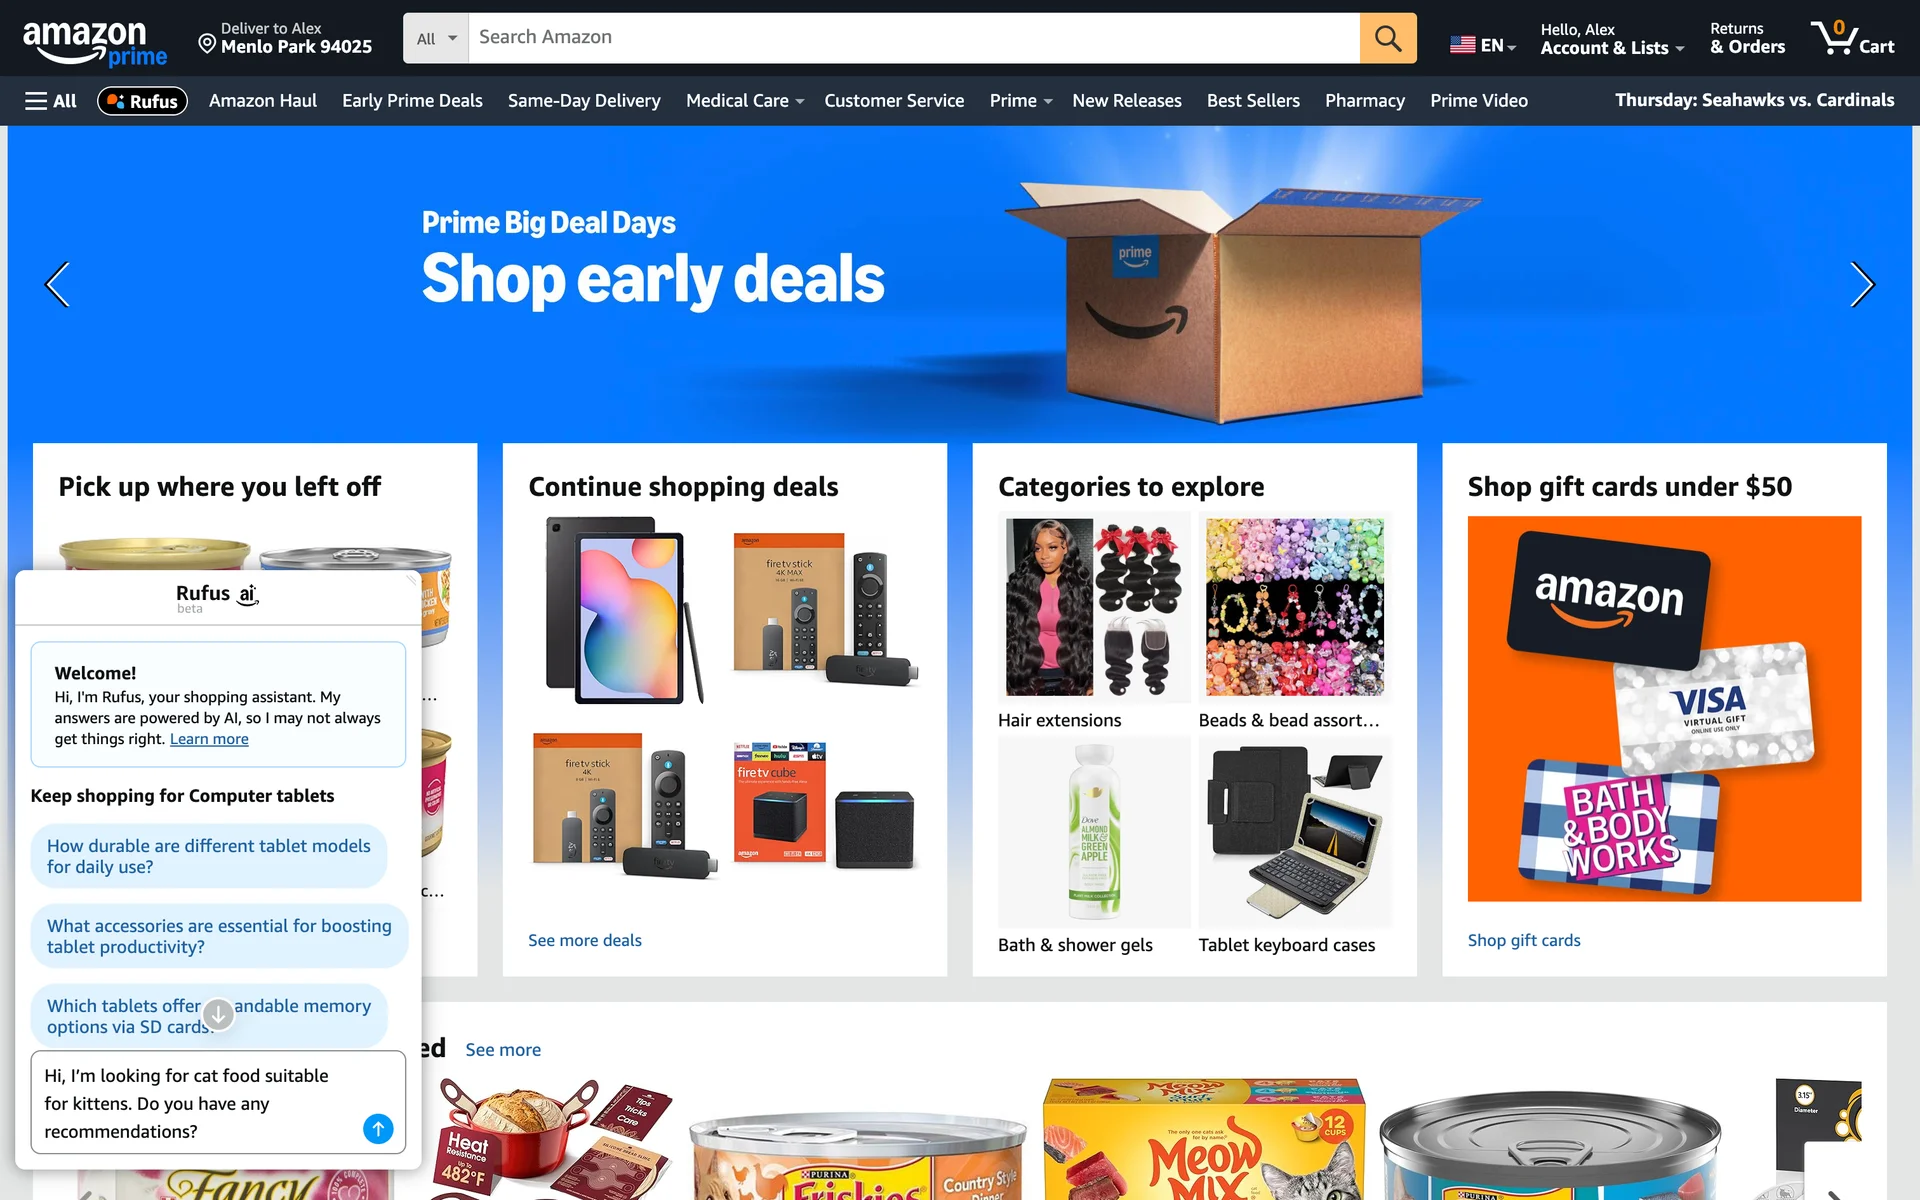Go to next hero banner slide
Image resolution: width=1920 pixels, height=1200 pixels.
(x=1861, y=285)
